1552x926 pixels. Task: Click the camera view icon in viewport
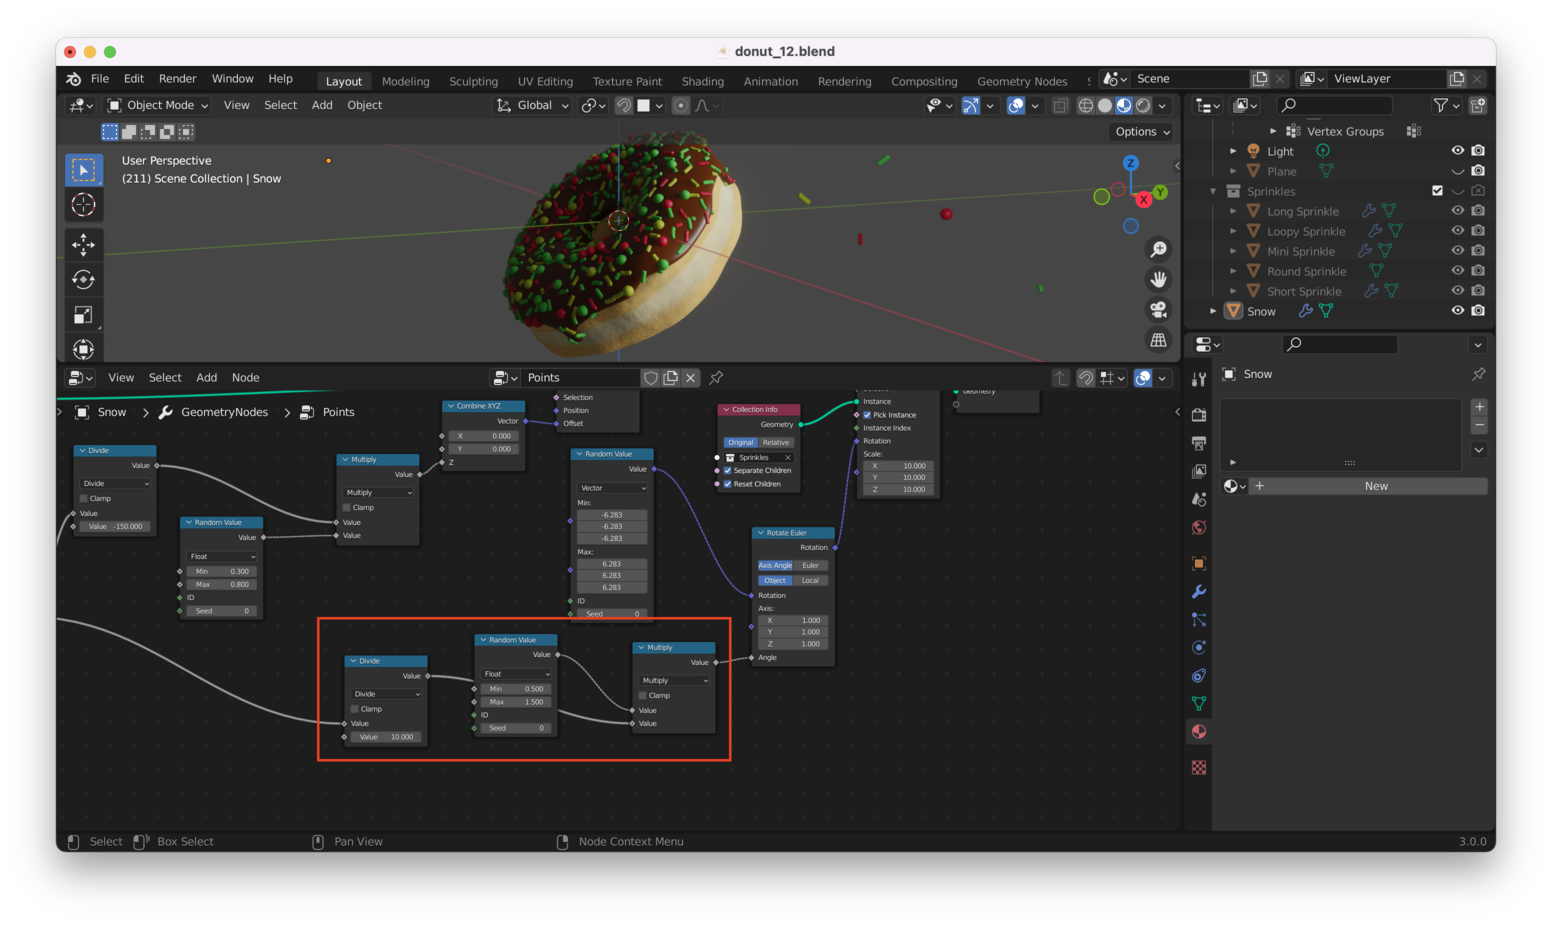click(x=1158, y=310)
